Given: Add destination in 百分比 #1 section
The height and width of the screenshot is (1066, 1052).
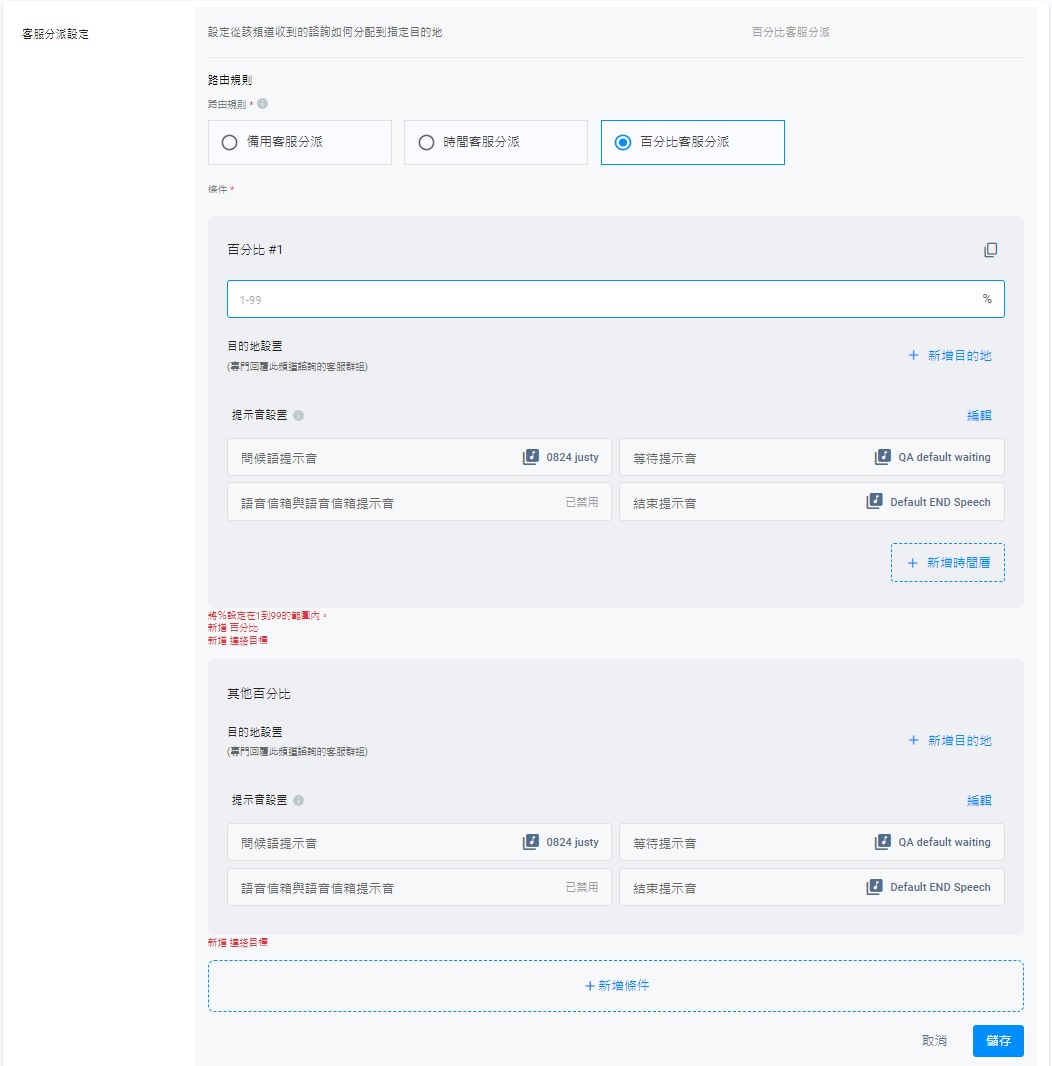Looking at the screenshot, I should tap(950, 356).
